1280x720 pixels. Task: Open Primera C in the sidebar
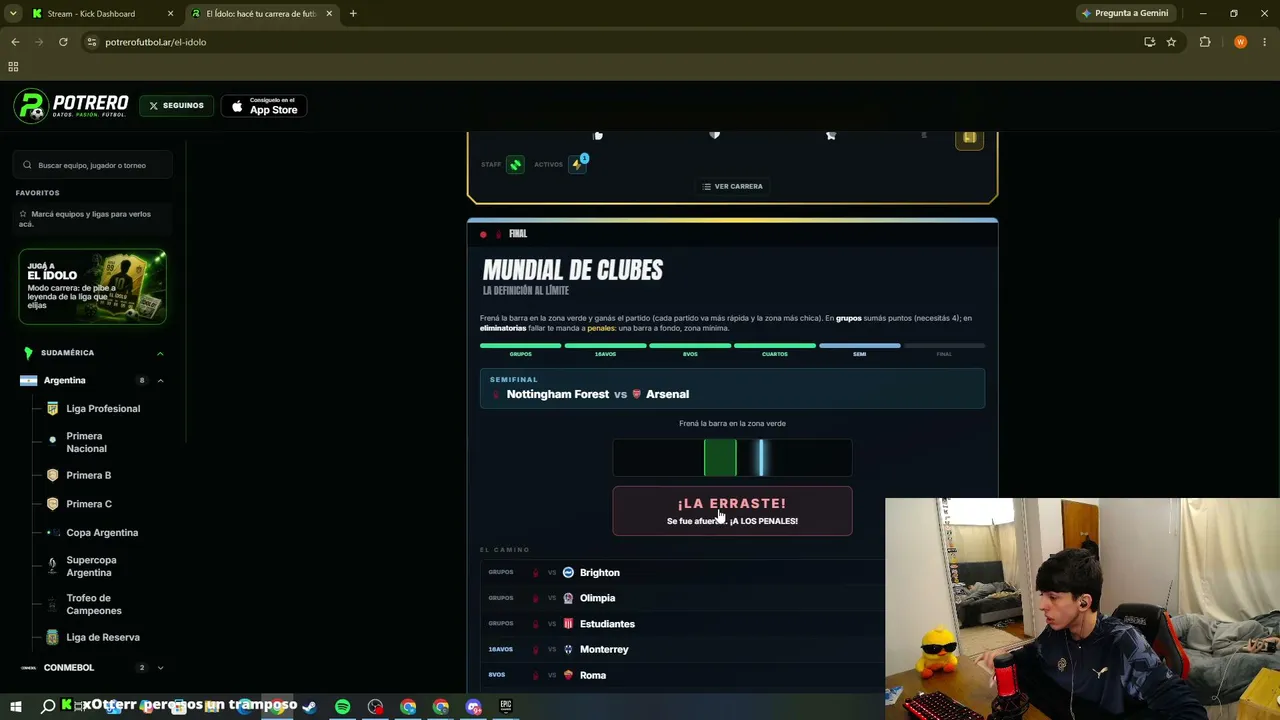coord(89,504)
